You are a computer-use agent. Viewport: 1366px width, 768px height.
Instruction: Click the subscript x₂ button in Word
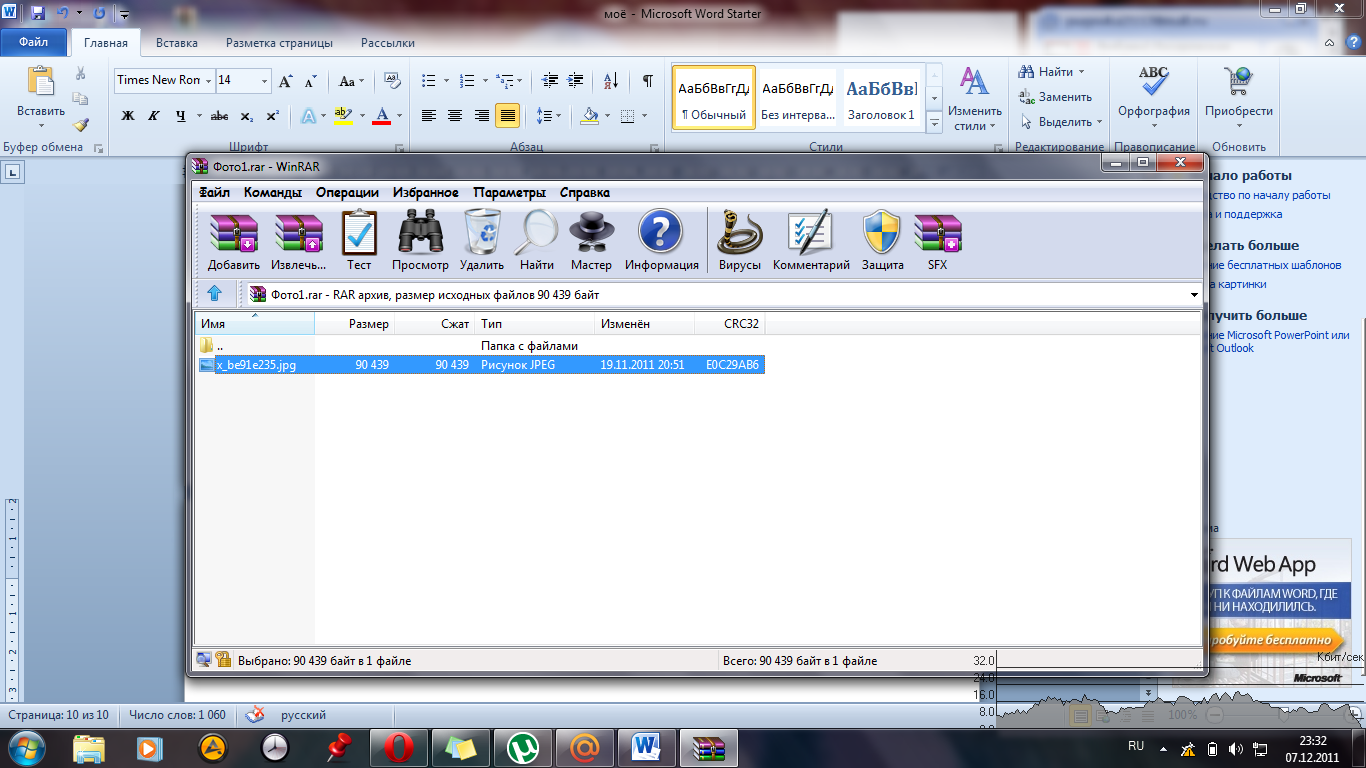point(246,116)
